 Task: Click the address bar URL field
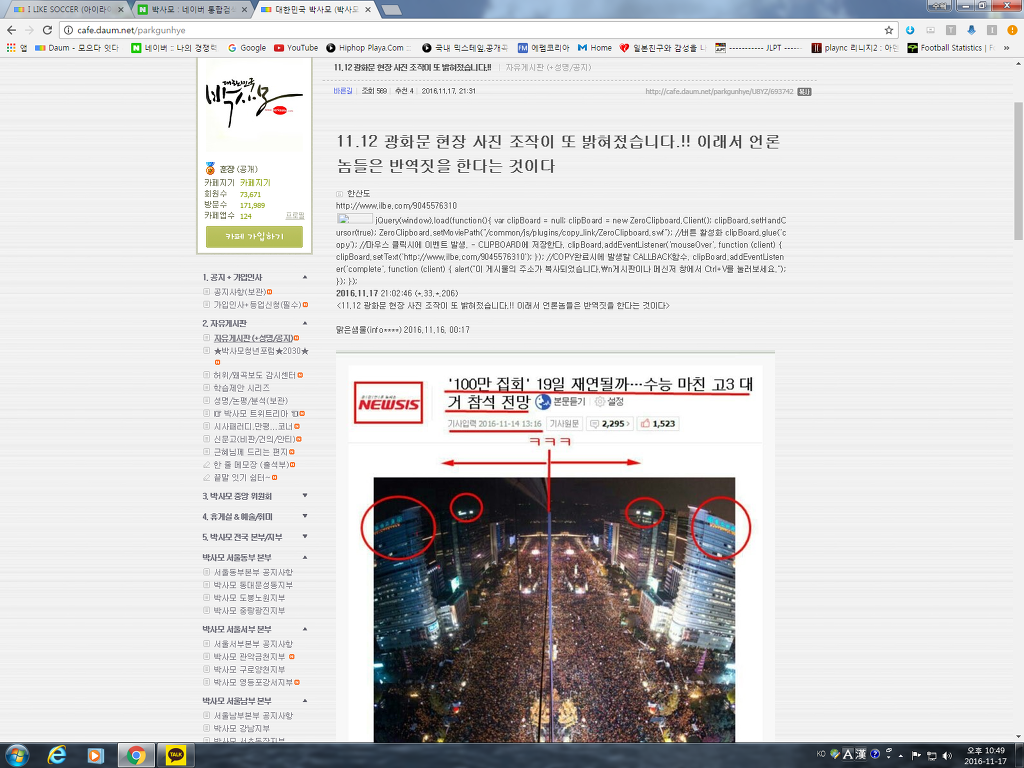coord(477,30)
